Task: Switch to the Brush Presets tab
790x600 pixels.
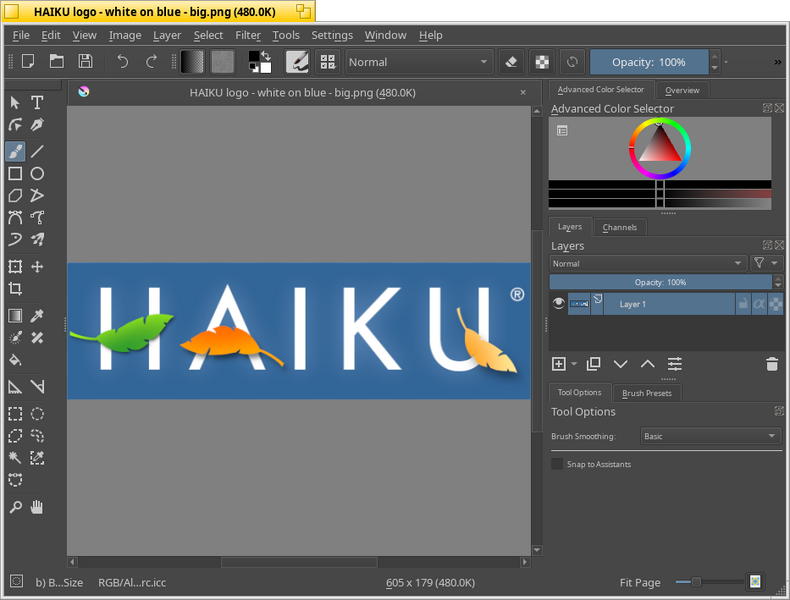Action: click(x=647, y=393)
